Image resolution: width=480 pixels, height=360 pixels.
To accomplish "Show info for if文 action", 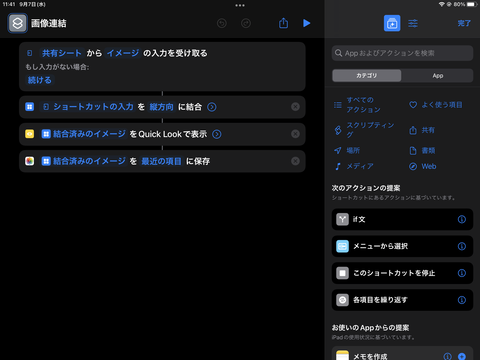I will [x=462, y=219].
